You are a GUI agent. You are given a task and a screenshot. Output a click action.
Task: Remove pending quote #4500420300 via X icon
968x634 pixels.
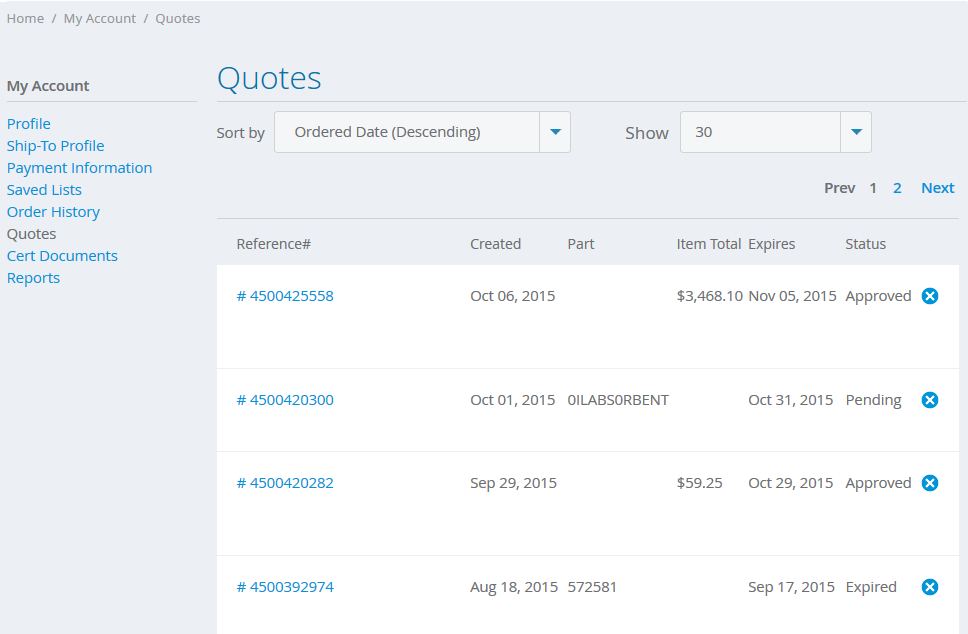click(x=929, y=400)
